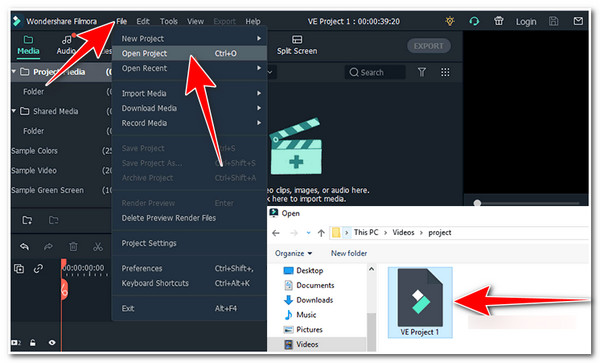The image size is (600, 363).
Task: Toggle track visibility eye icon
Action: point(52,343)
